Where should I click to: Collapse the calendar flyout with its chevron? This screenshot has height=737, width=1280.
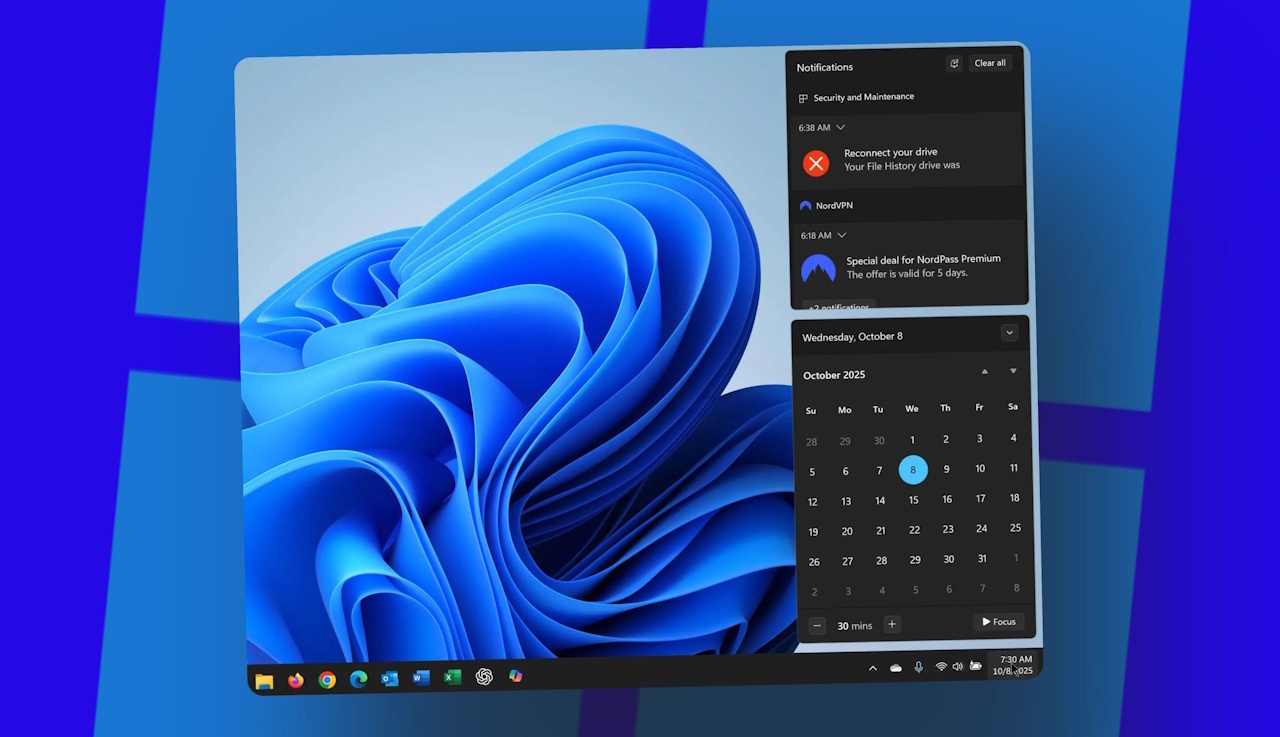(1010, 332)
